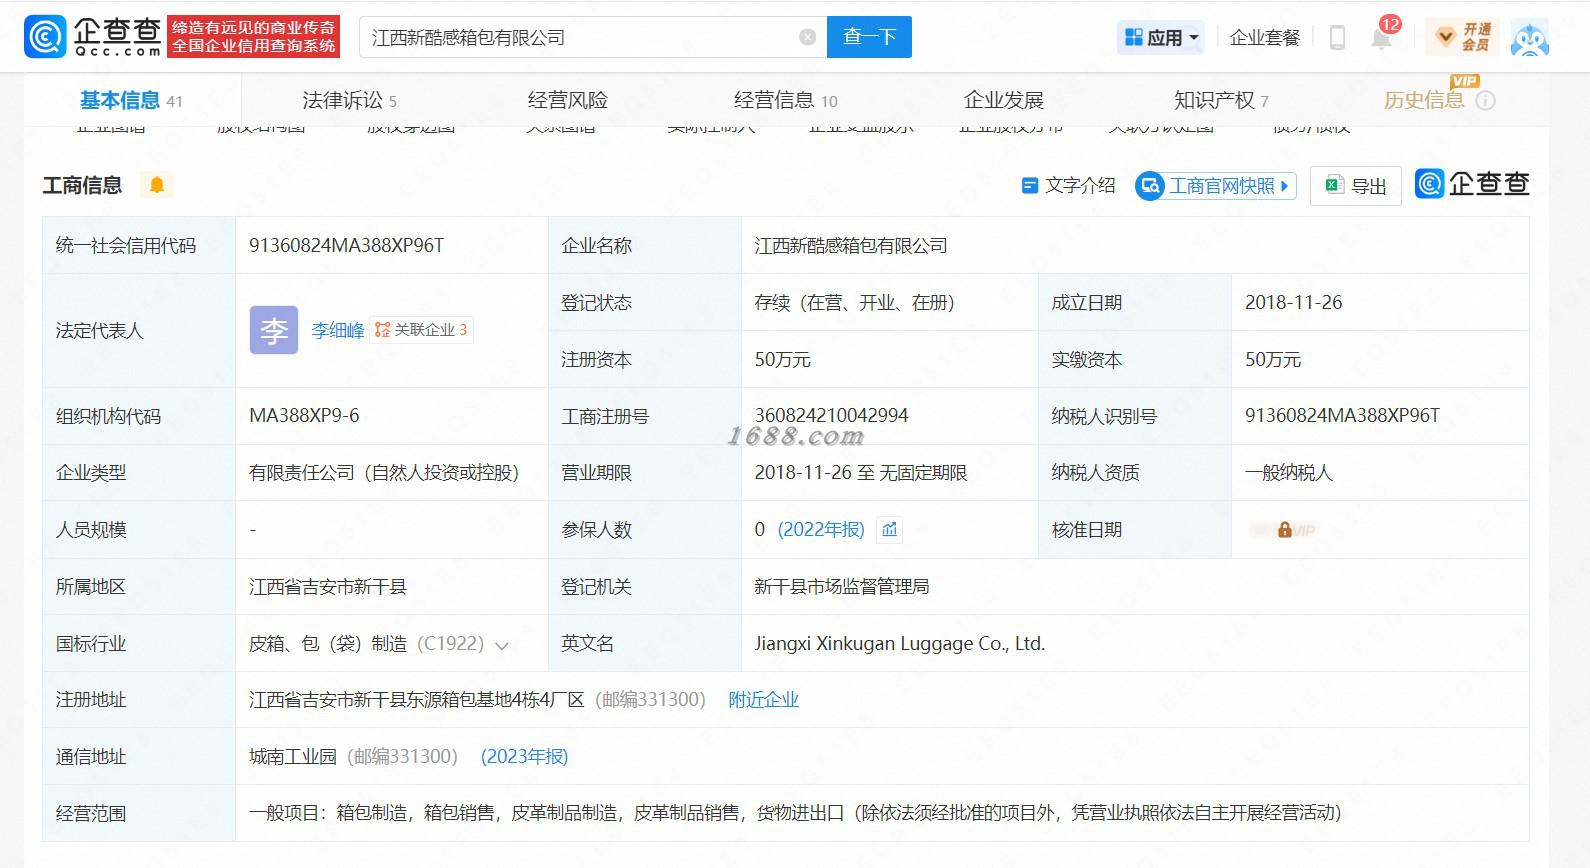Switch to 基本信息 tab
Image resolution: width=1590 pixels, height=868 pixels.
[x=131, y=100]
